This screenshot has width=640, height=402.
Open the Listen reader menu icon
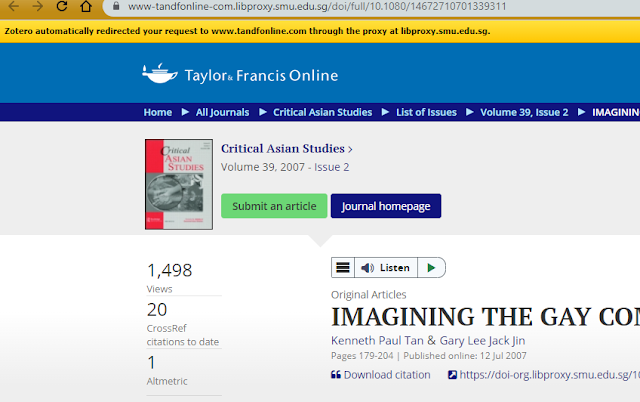point(342,268)
